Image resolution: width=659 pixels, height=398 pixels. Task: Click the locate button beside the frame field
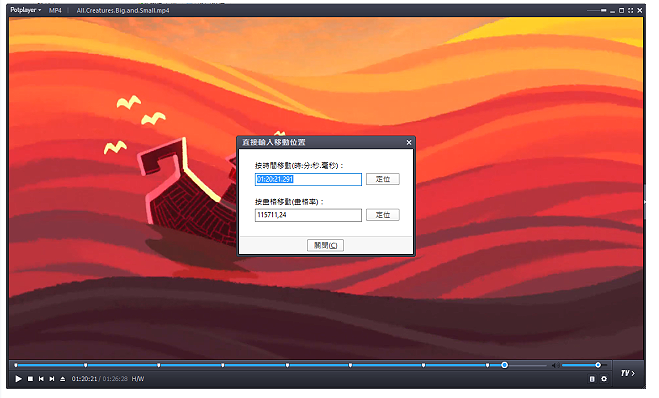point(382,215)
